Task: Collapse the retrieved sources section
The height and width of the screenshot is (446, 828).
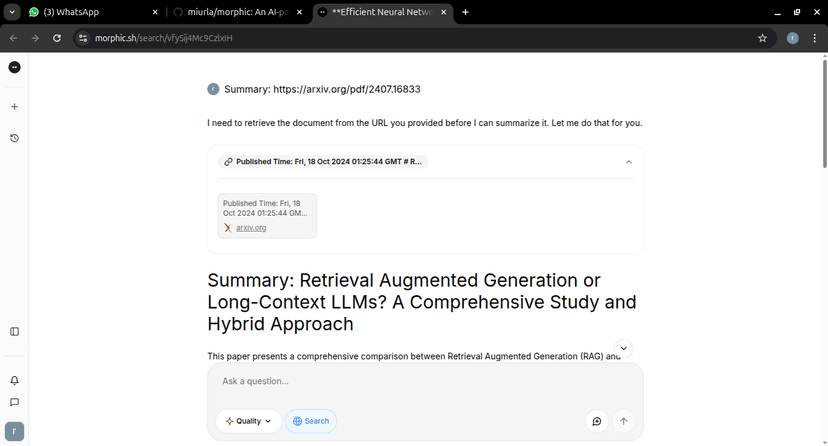Action: click(628, 161)
